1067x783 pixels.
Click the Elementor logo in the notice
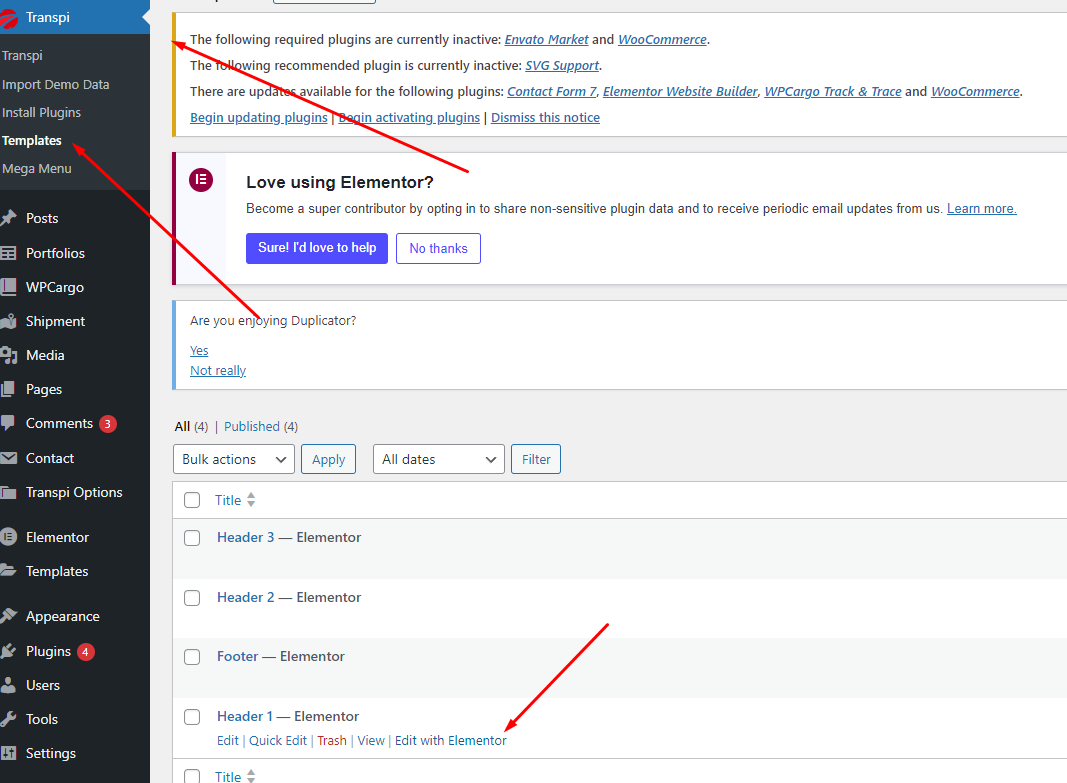(x=201, y=180)
